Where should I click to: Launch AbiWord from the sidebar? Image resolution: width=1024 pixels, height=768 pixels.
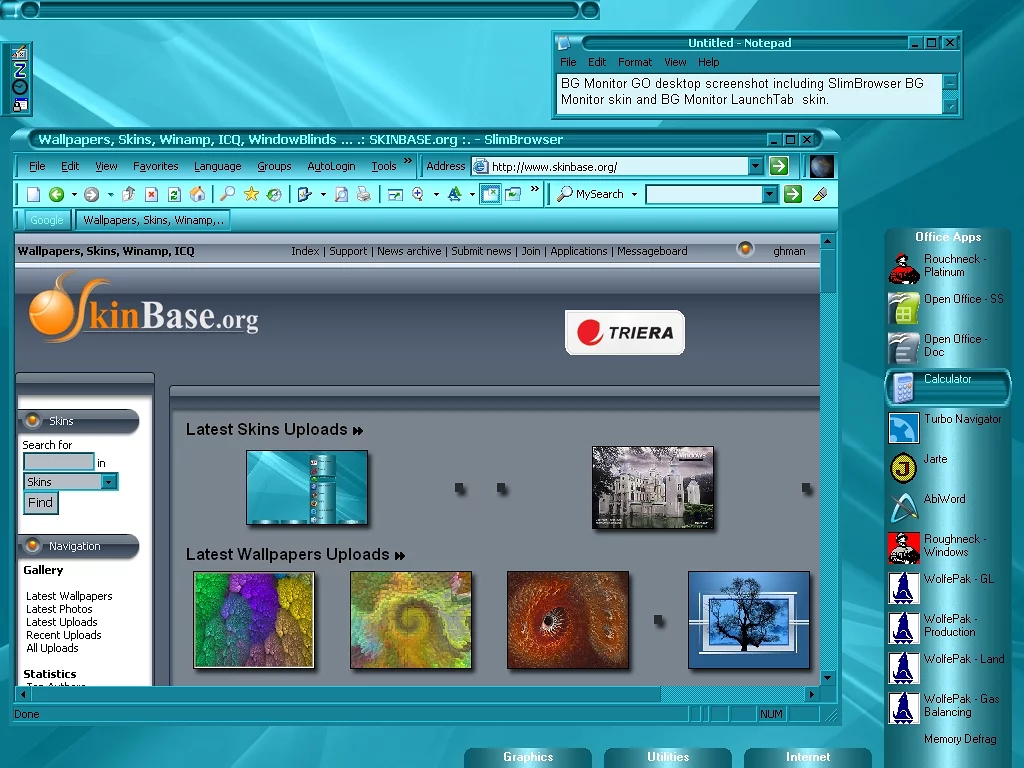point(904,507)
